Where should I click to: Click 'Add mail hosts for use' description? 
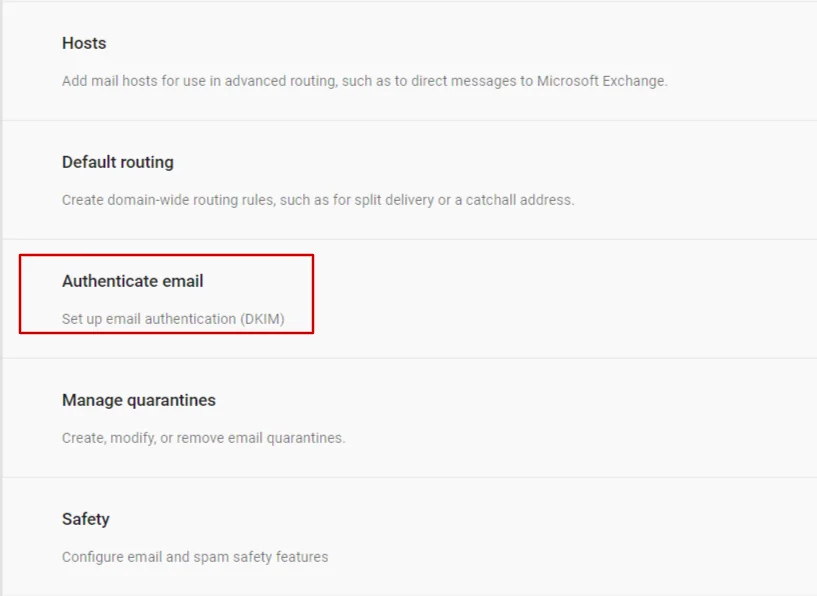point(364,81)
